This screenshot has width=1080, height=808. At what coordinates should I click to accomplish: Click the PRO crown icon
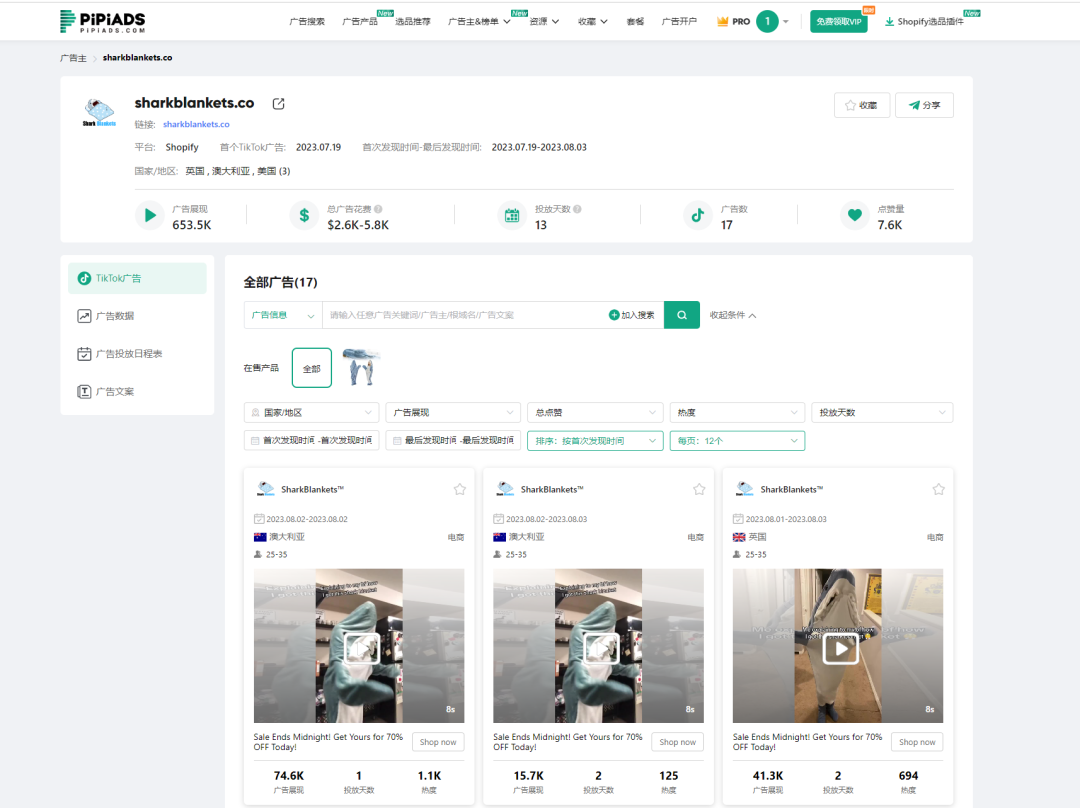(x=723, y=21)
